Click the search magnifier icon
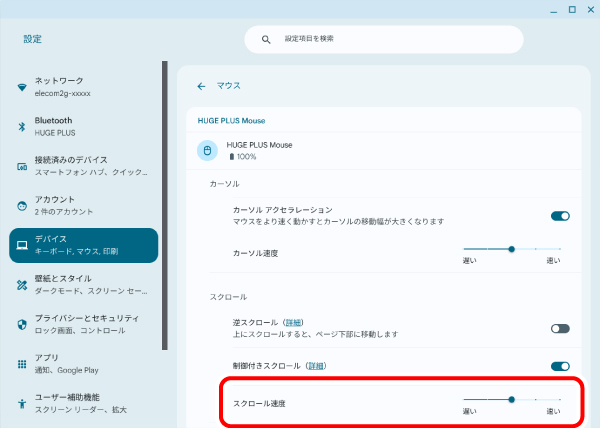The height and width of the screenshot is (428, 600). point(266,39)
